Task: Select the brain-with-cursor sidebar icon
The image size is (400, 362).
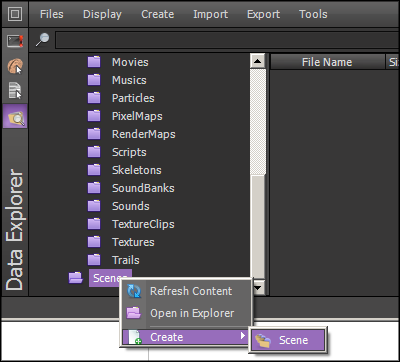Action: [x=15, y=66]
